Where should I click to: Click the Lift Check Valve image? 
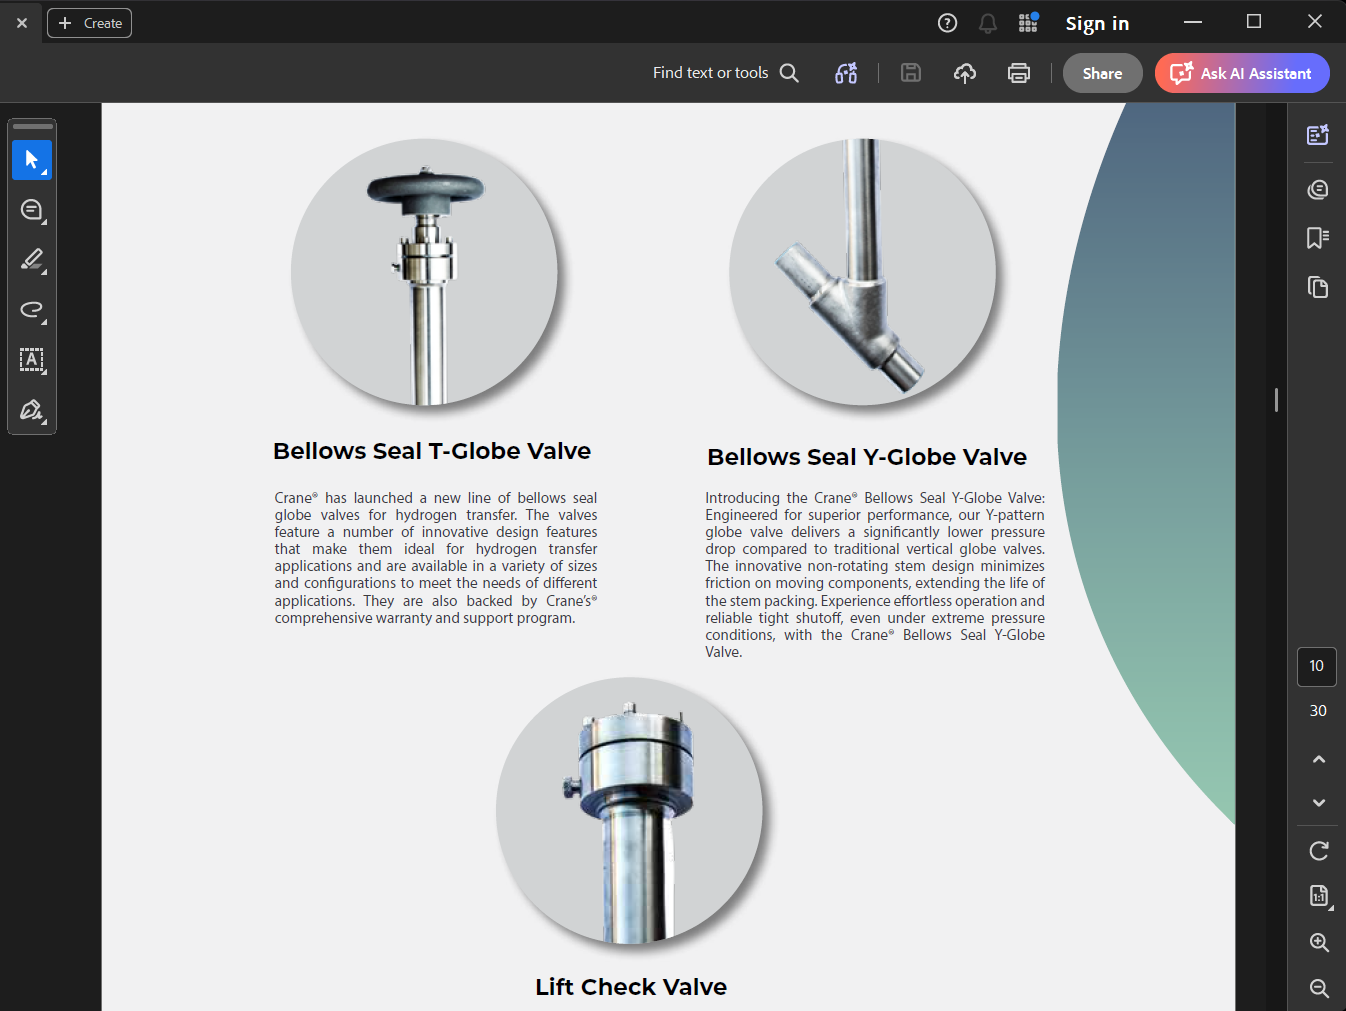pyautogui.click(x=629, y=810)
